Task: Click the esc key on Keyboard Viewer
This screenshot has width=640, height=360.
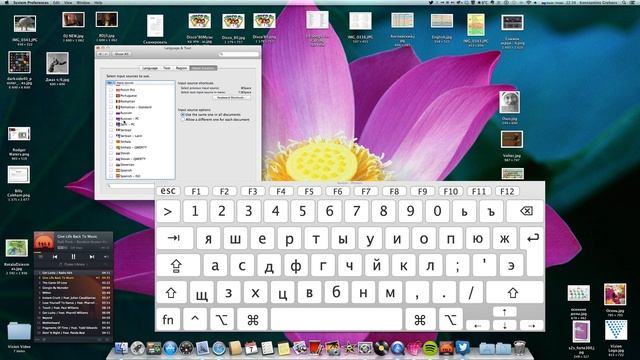Action: pos(168,191)
